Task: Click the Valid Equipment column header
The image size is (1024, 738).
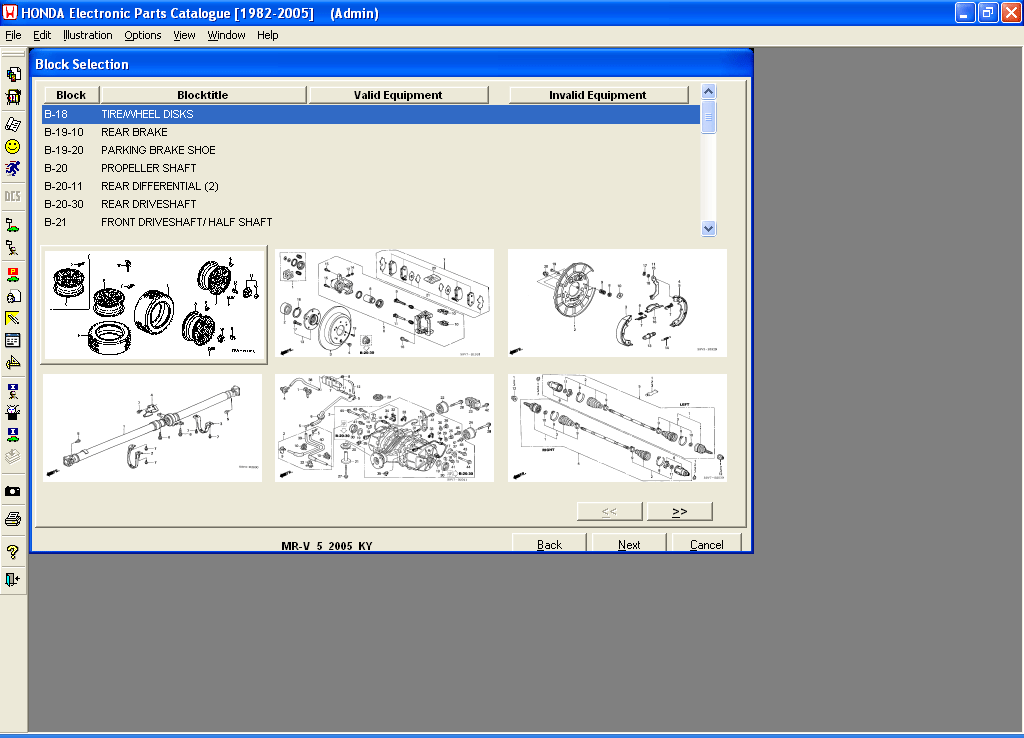Action: point(398,95)
